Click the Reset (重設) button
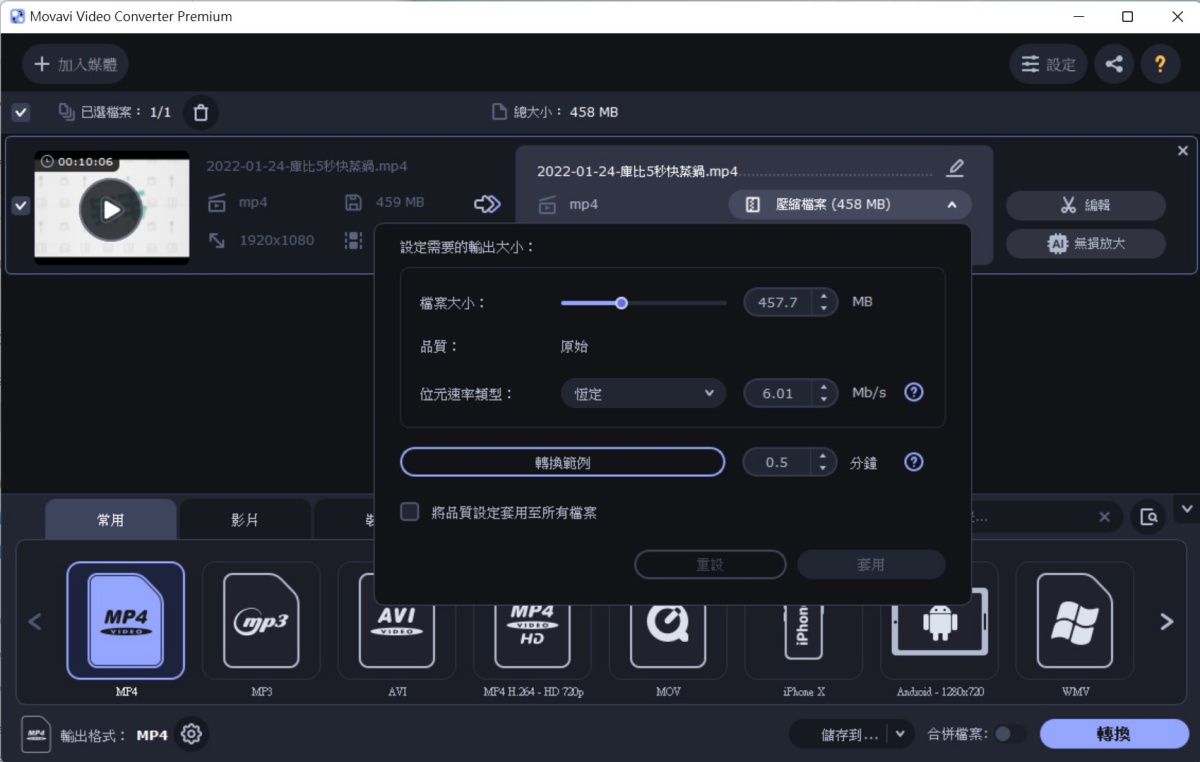This screenshot has width=1200, height=762. pos(710,564)
